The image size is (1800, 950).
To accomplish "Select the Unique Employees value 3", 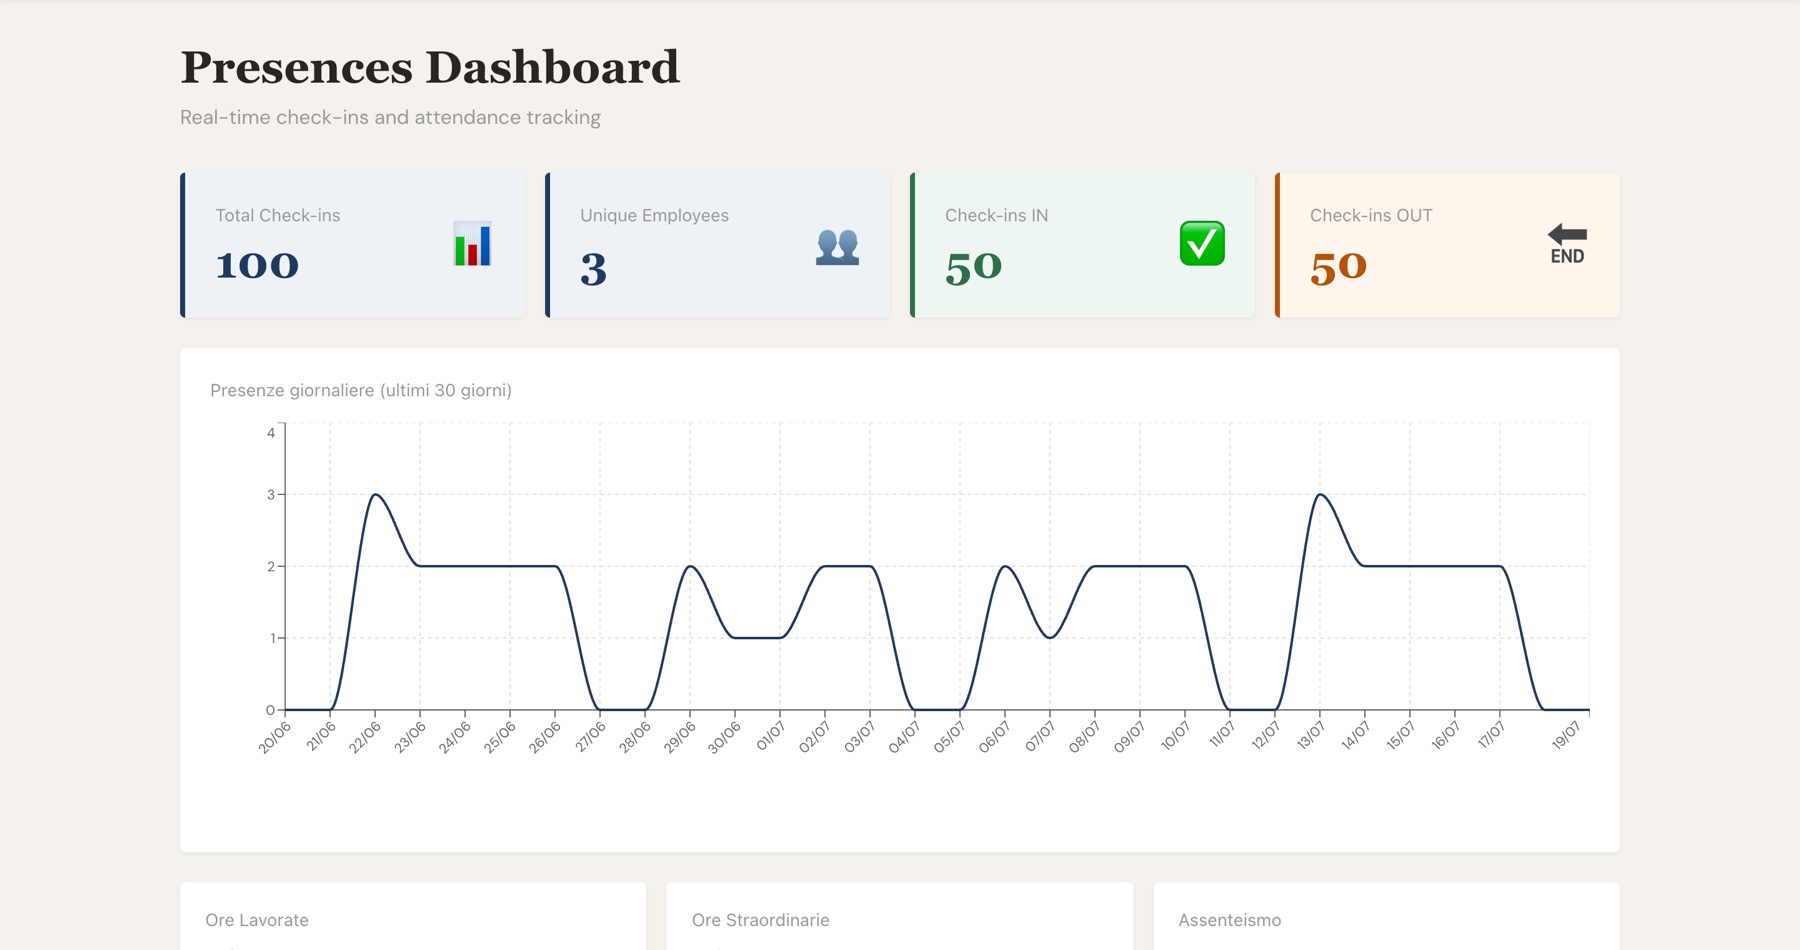I will coord(593,269).
